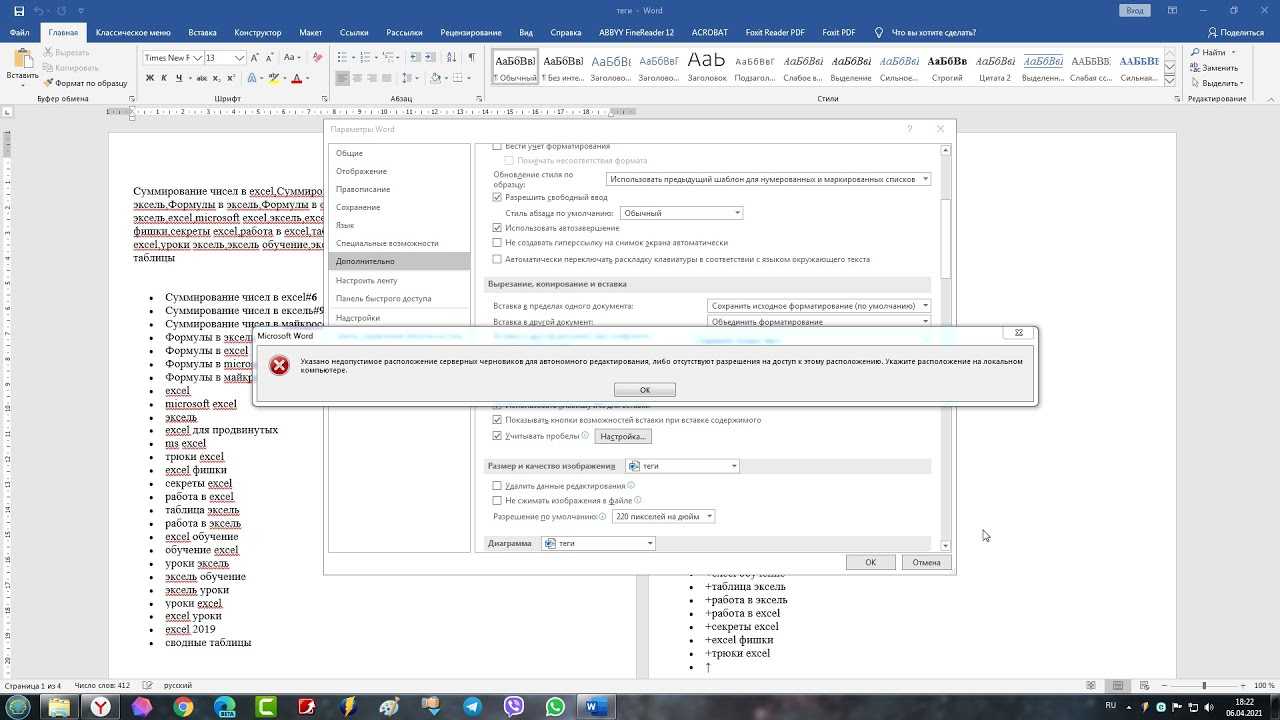Open 'Стиль абзаца по умолчанию' dropdown
1280x720 pixels.
pyautogui.click(x=682, y=213)
